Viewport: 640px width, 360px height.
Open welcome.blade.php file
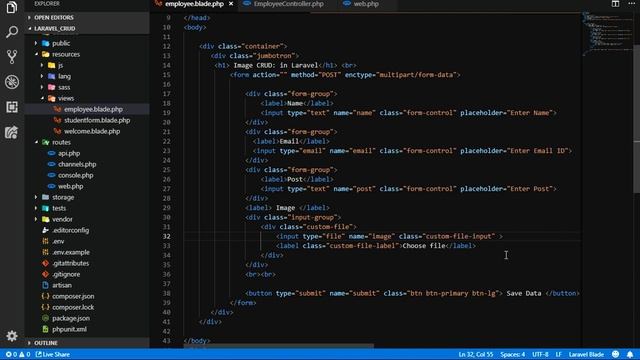(92, 131)
